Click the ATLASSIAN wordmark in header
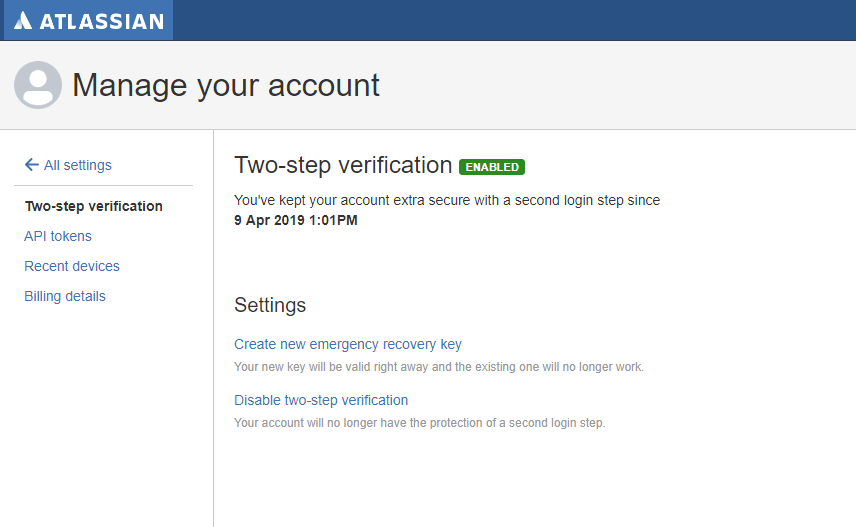Viewport: 856px width, 527px height. [101, 21]
